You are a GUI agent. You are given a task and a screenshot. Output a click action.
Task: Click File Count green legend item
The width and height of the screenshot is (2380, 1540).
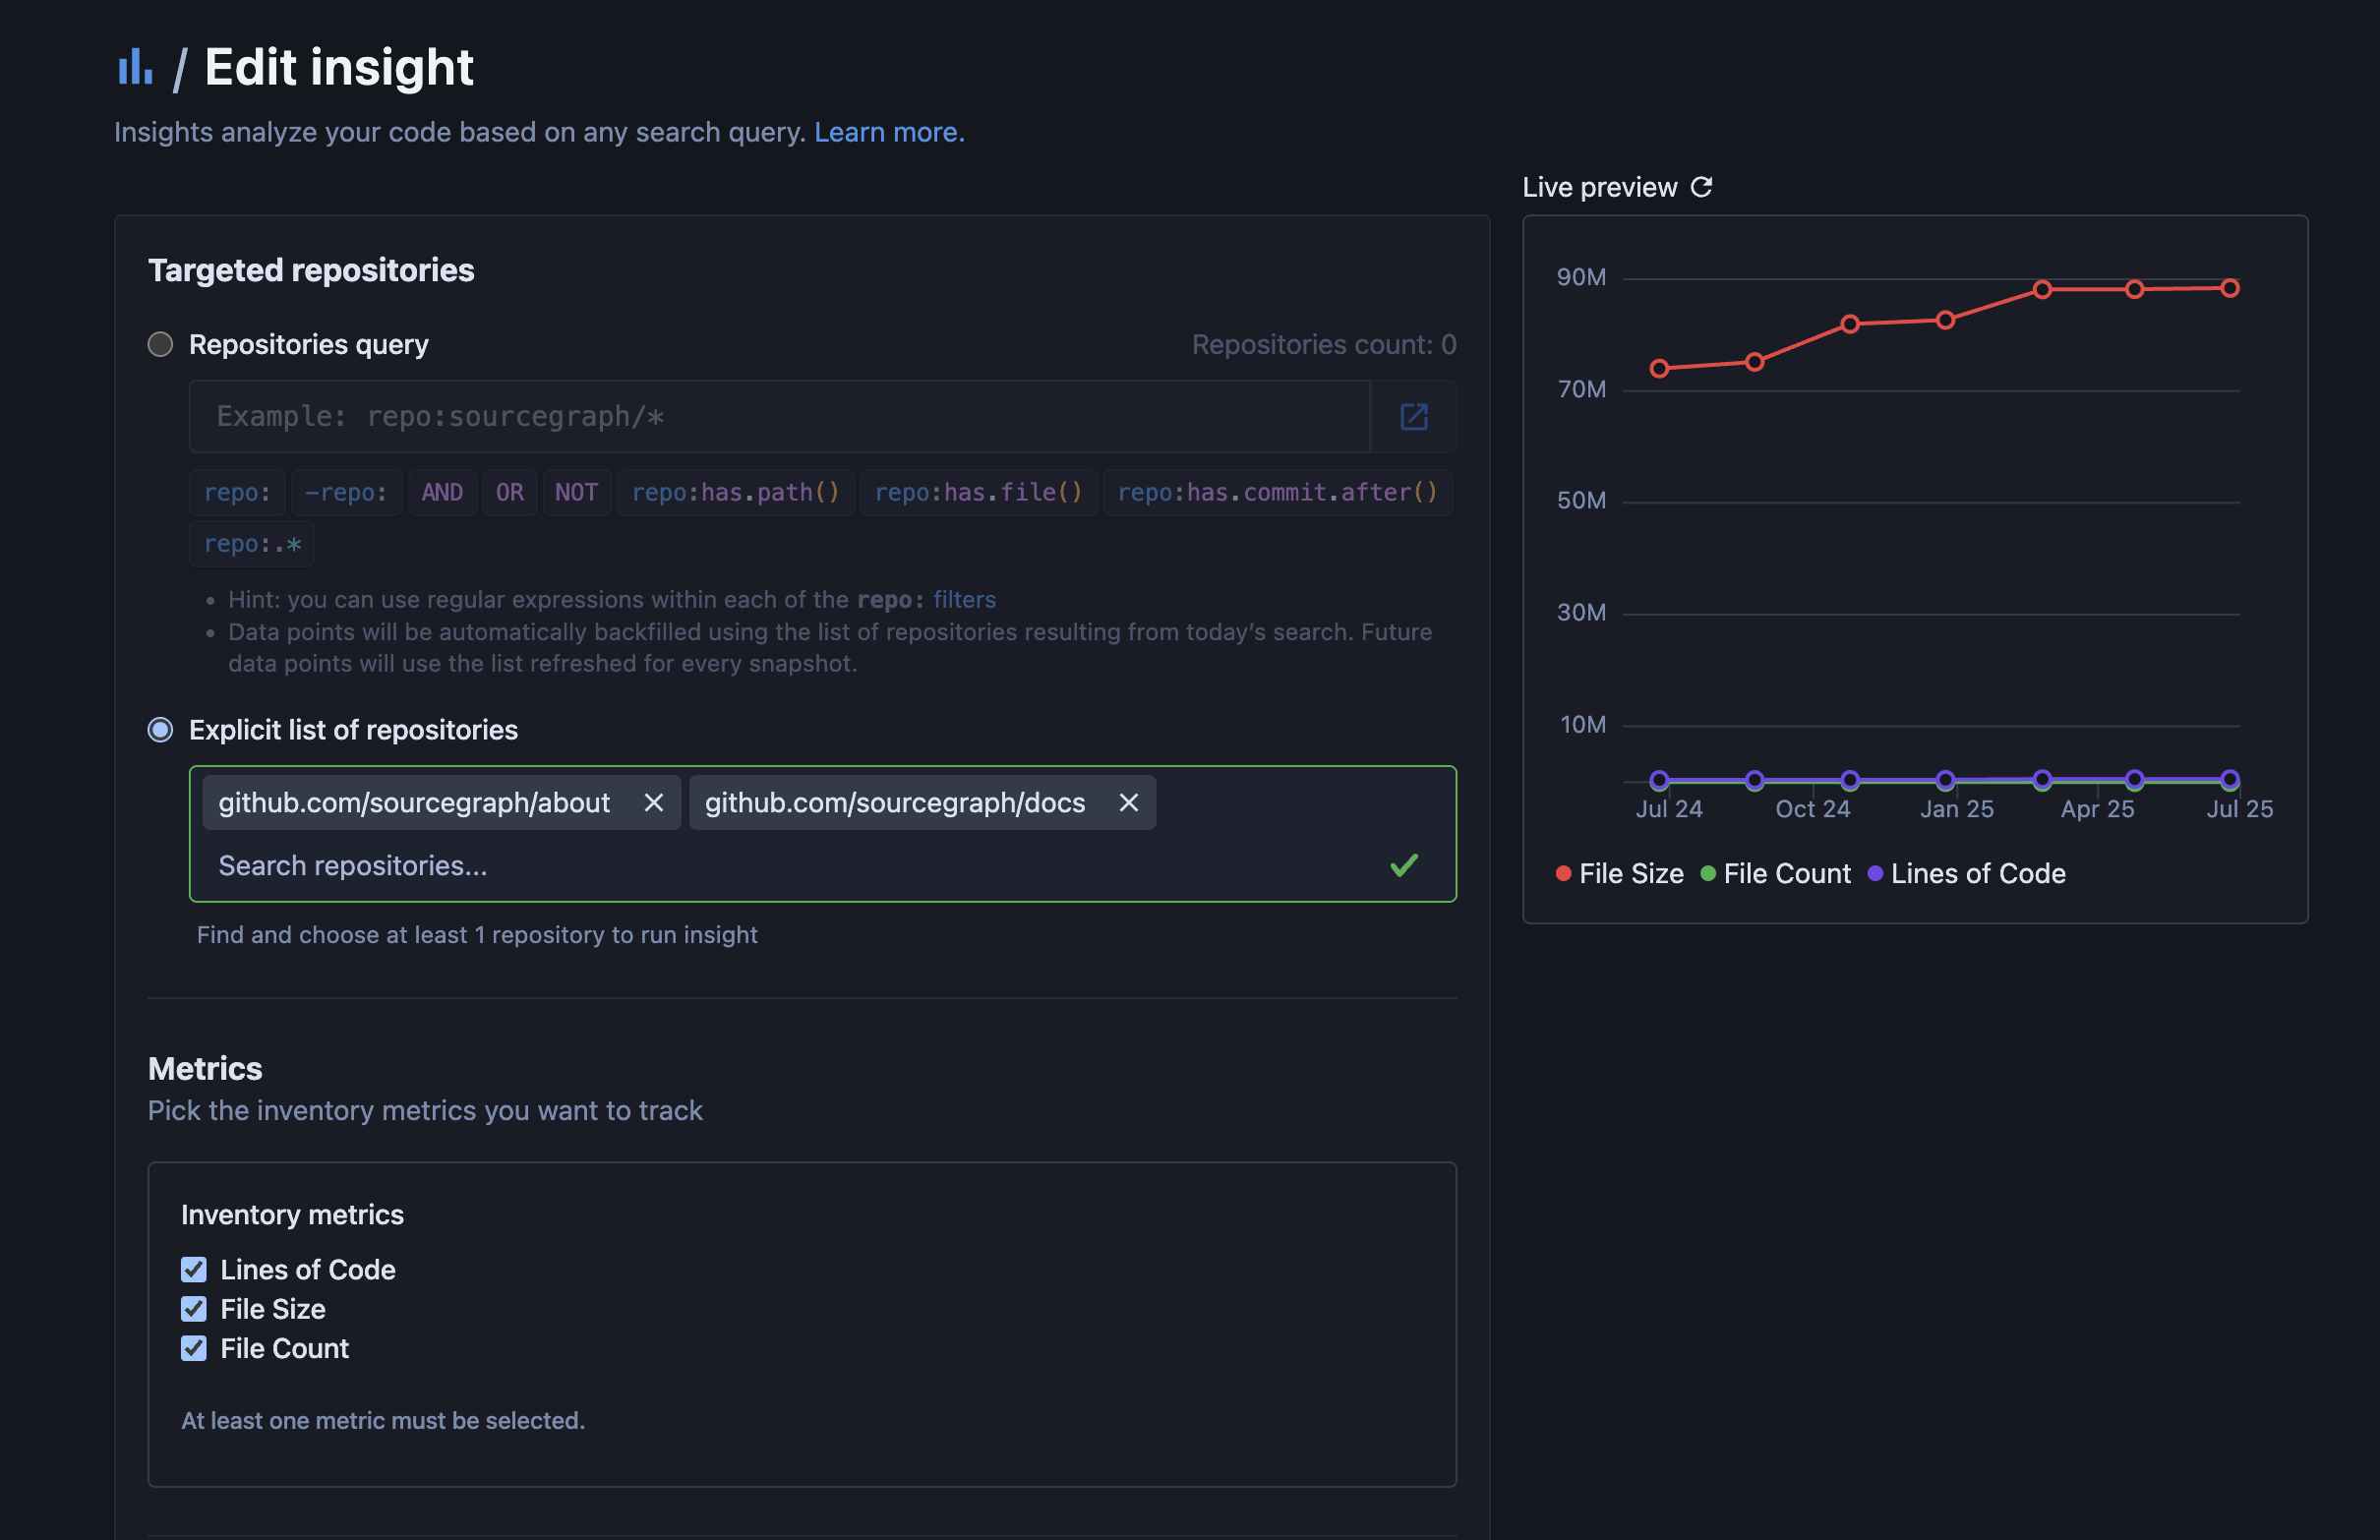tap(1775, 874)
